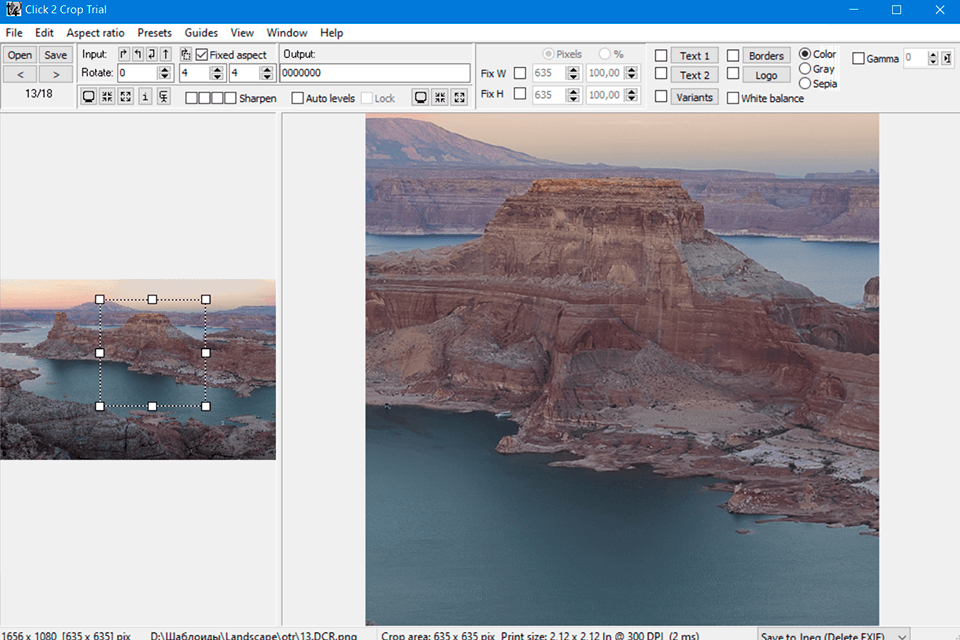Enable the checkbox next to Text 2

coord(661,73)
